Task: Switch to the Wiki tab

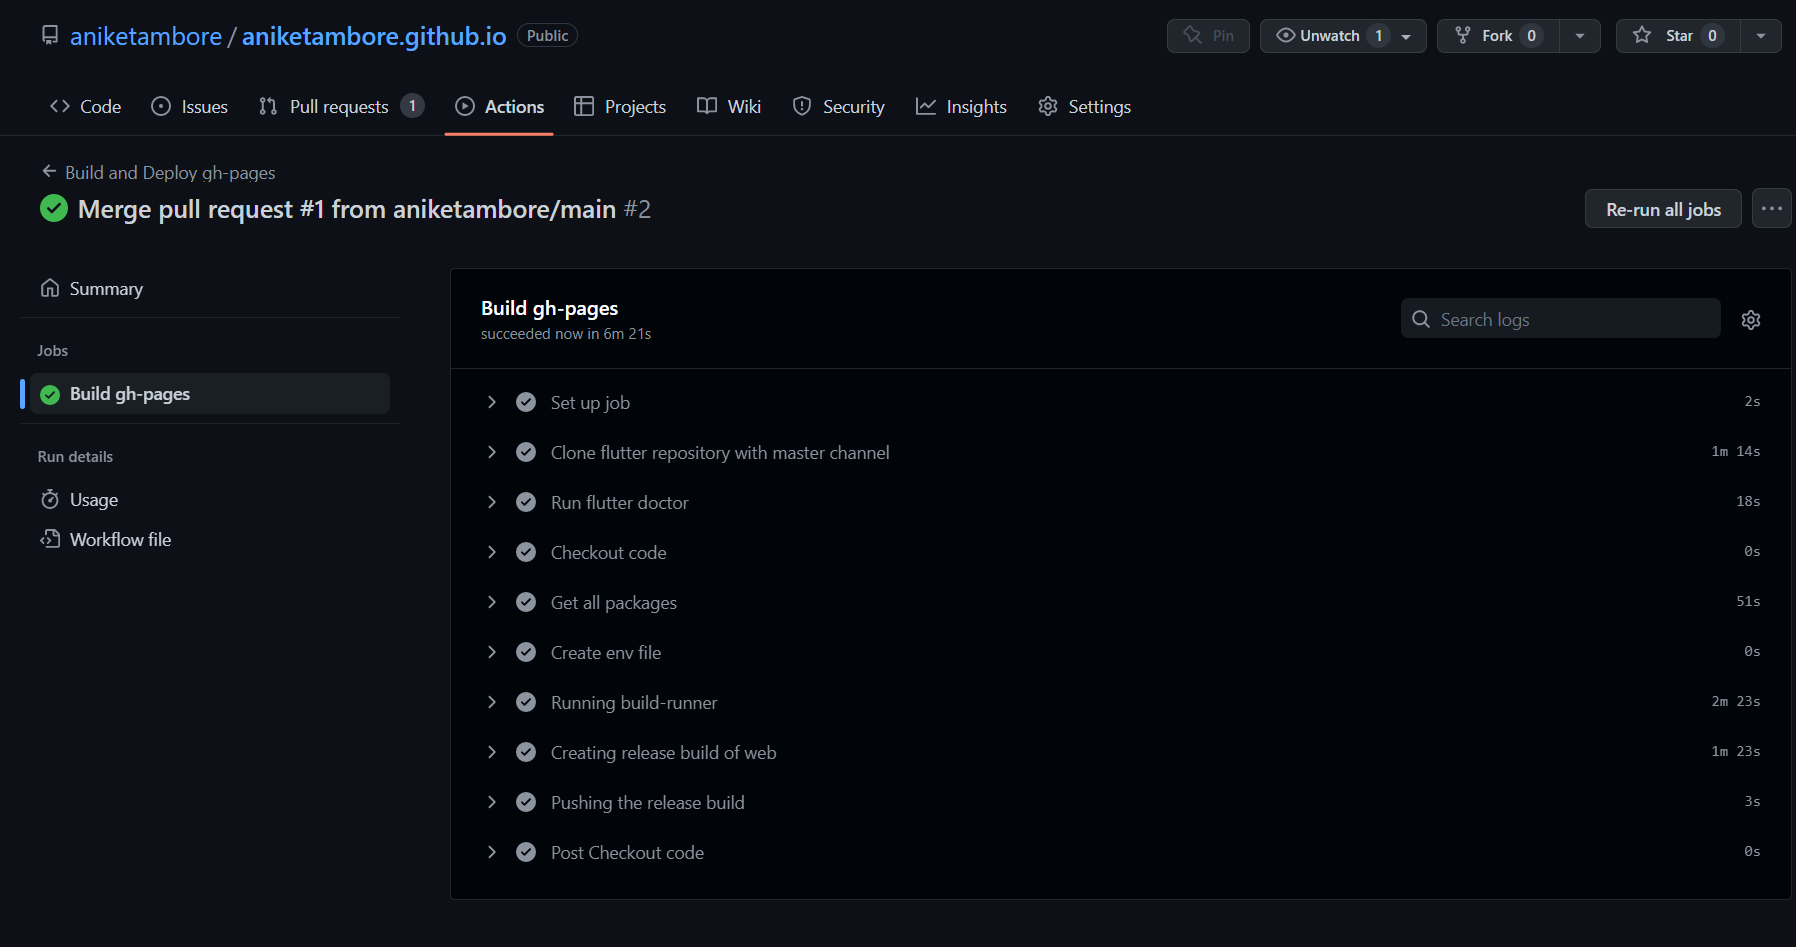Action: 729,106
